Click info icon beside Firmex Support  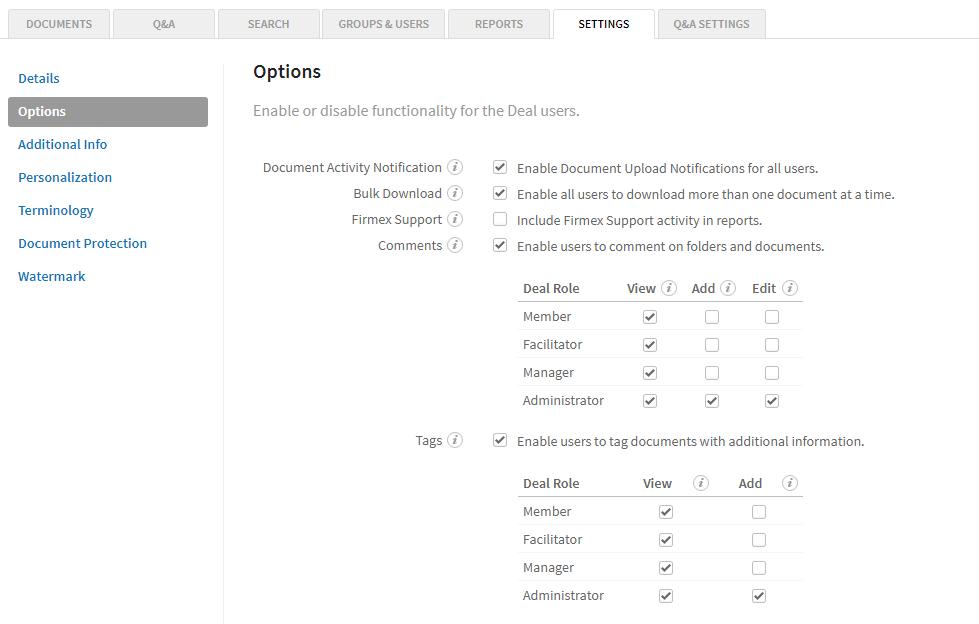point(455,219)
